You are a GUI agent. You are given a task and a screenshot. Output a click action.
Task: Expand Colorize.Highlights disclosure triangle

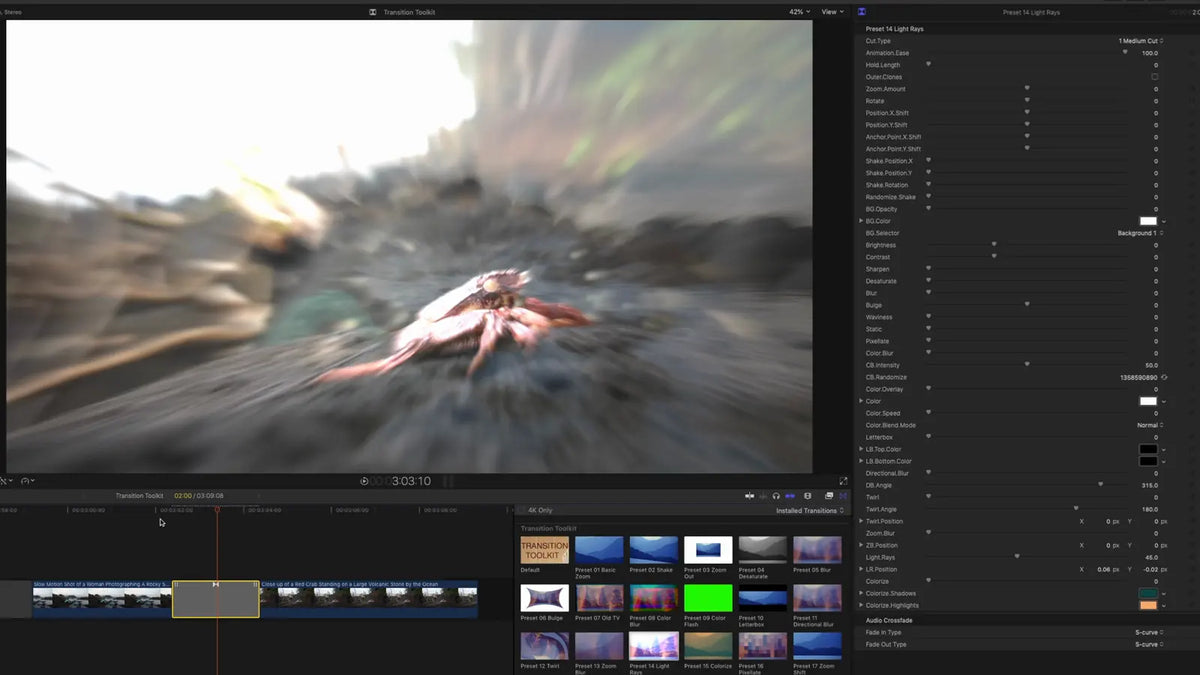pyautogui.click(x=861, y=605)
